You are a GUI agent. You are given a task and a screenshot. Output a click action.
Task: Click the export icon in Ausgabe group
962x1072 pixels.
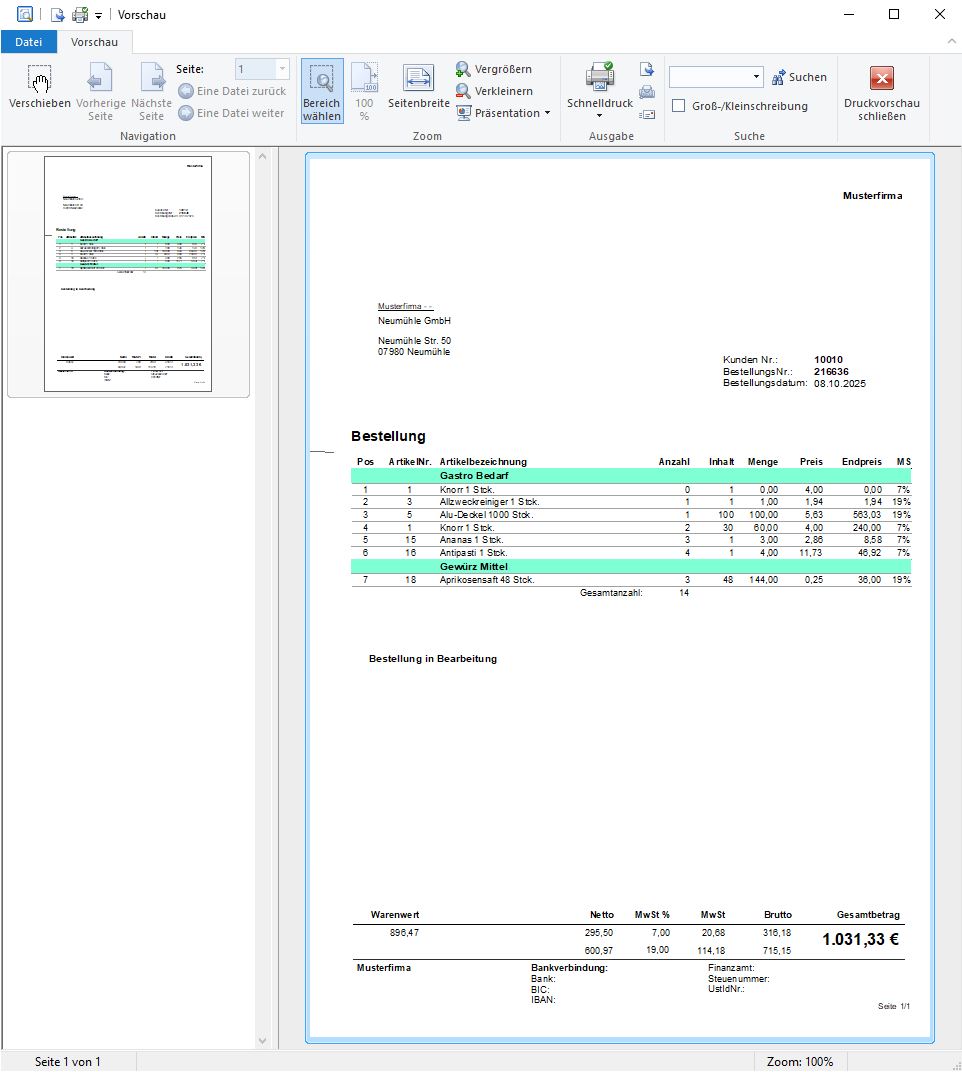[x=647, y=70]
